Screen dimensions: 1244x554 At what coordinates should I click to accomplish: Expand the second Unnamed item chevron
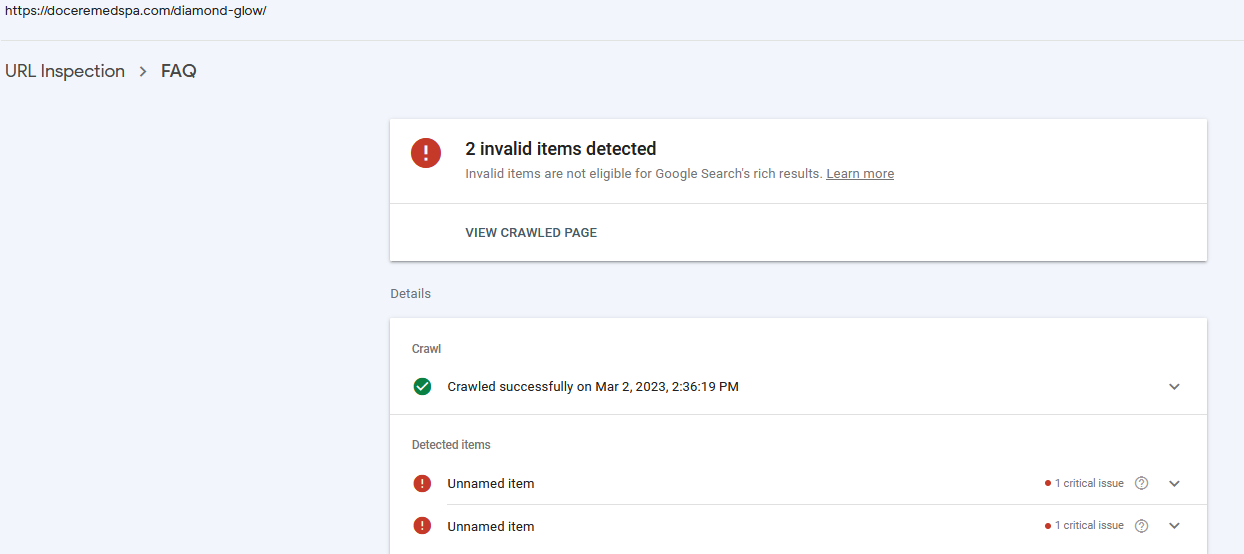pyautogui.click(x=1174, y=526)
